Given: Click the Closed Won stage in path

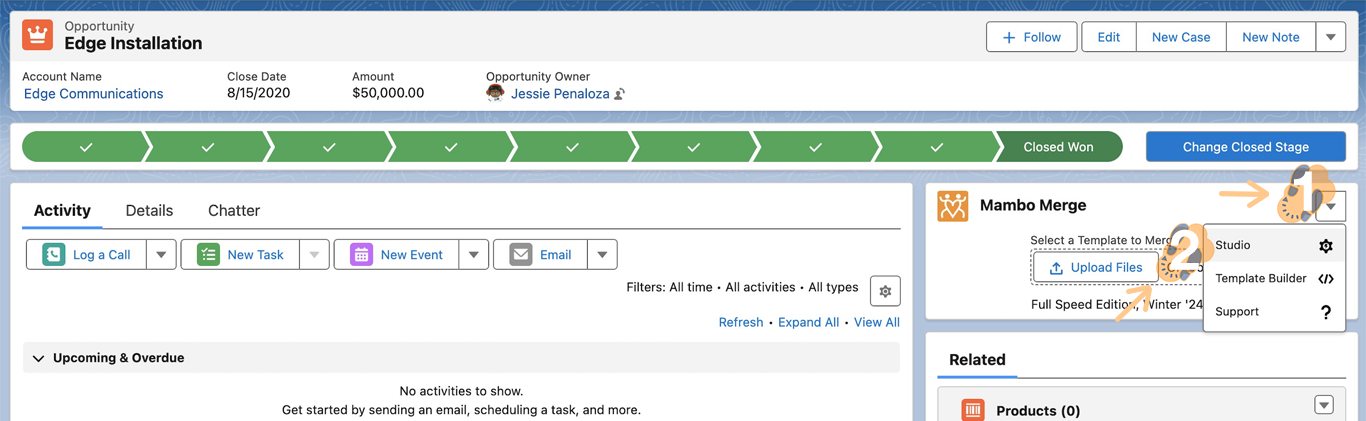Looking at the screenshot, I should pos(1058,147).
